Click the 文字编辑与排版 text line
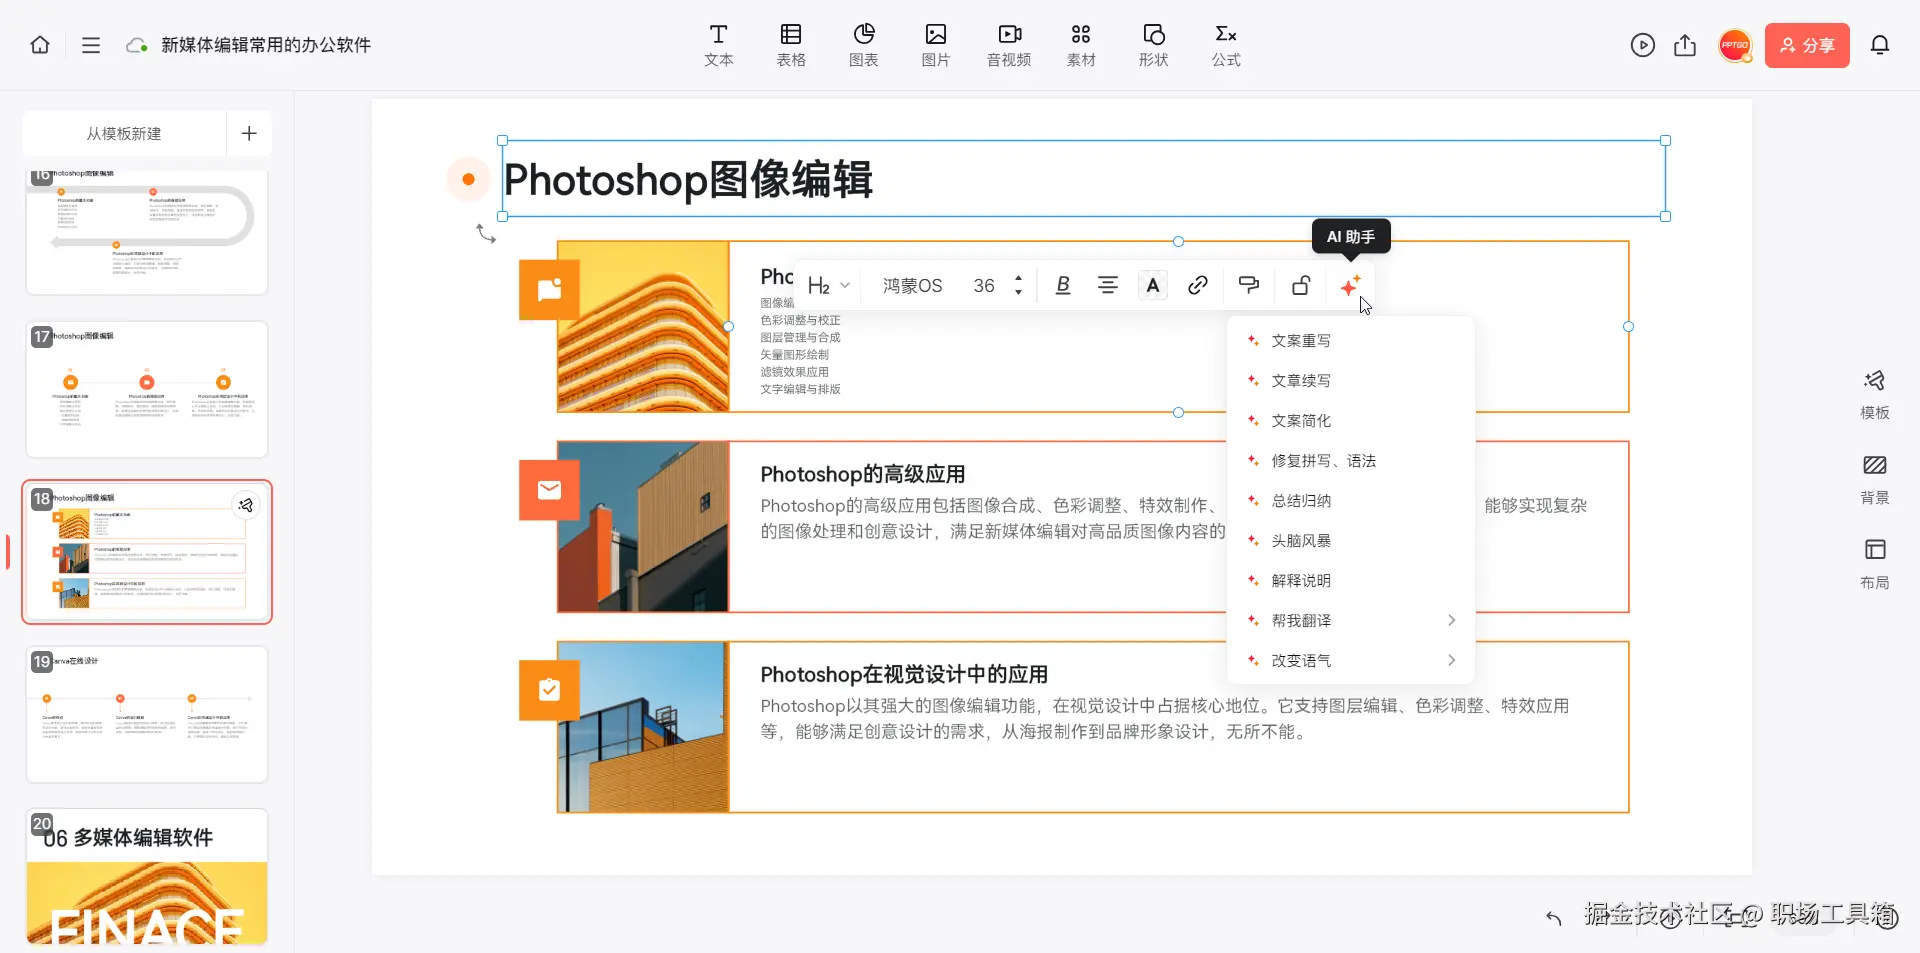Image resolution: width=1920 pixels, height=953 pixels. click(x=800, y=389)
